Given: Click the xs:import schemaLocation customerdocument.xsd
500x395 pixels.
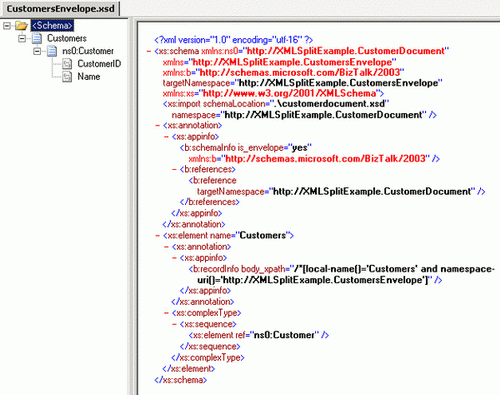Looking at the screenshot, I should tap(276, 104).
